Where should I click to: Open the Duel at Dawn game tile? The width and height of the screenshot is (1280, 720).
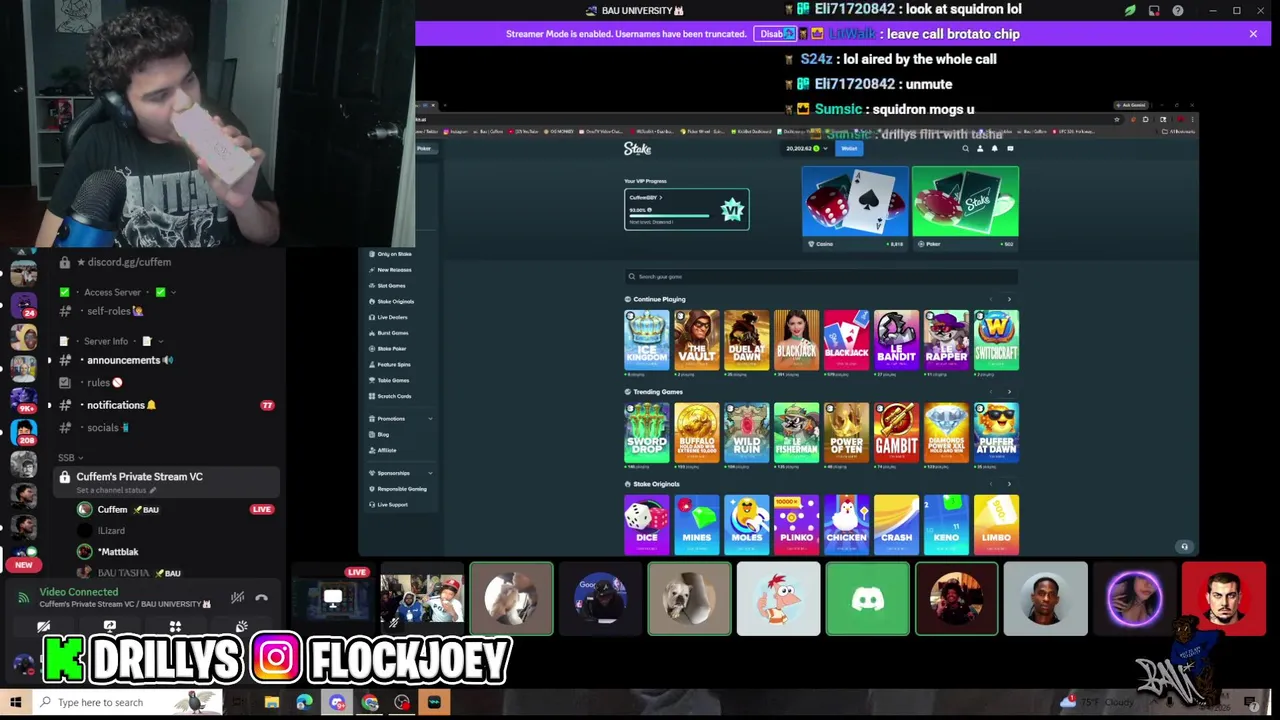coord(747,340)
